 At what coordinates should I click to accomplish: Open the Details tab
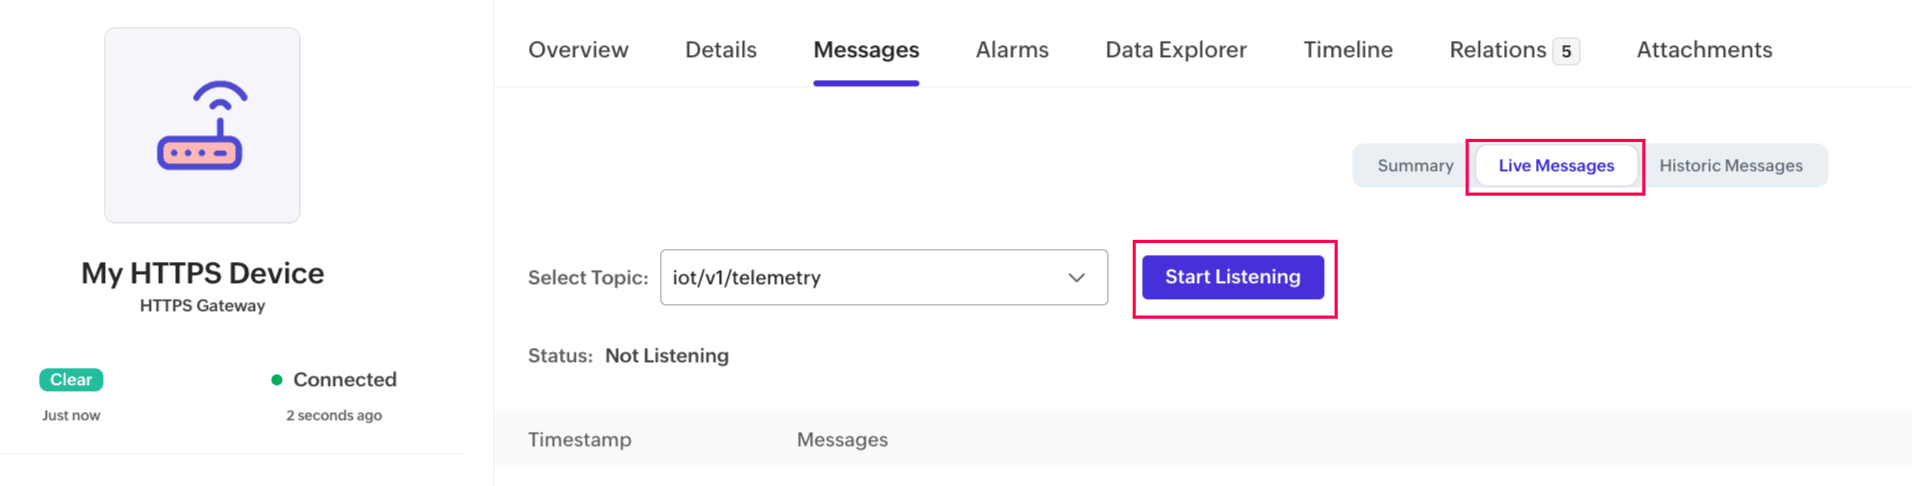click(720, 50)
